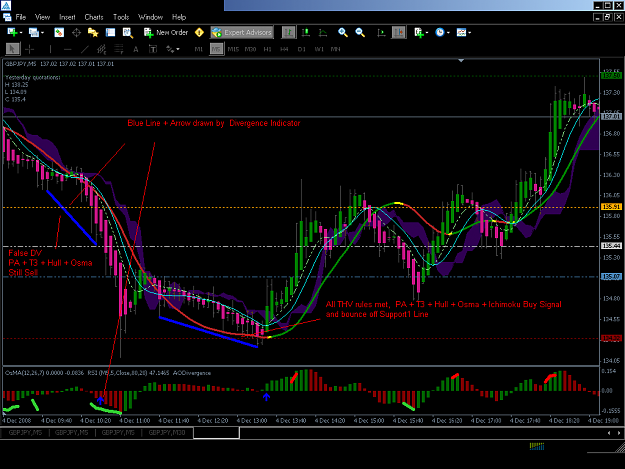Open the Data Window crosshair-target icon
This screenshot has width=625, height=469.
click(76, 33)
